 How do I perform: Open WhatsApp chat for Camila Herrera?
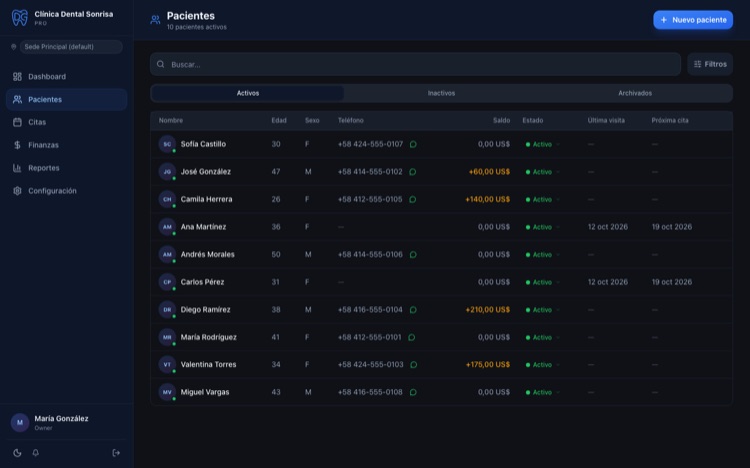tap(413, 200)
